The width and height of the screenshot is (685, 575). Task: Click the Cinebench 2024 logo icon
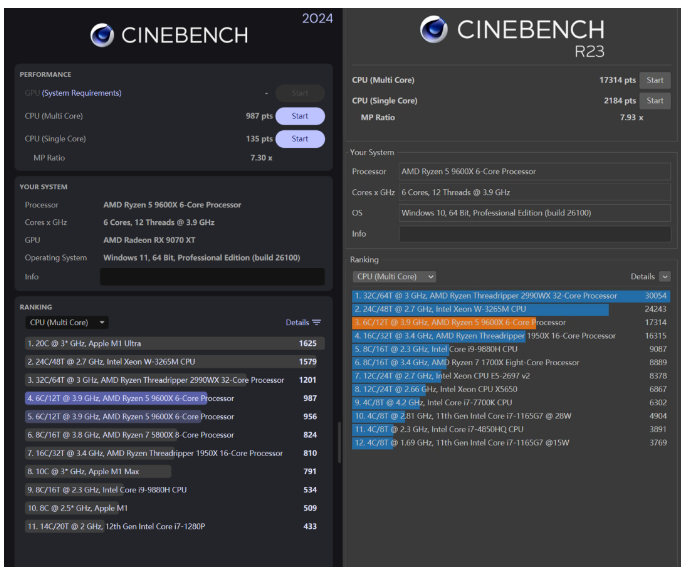[101, 35]
